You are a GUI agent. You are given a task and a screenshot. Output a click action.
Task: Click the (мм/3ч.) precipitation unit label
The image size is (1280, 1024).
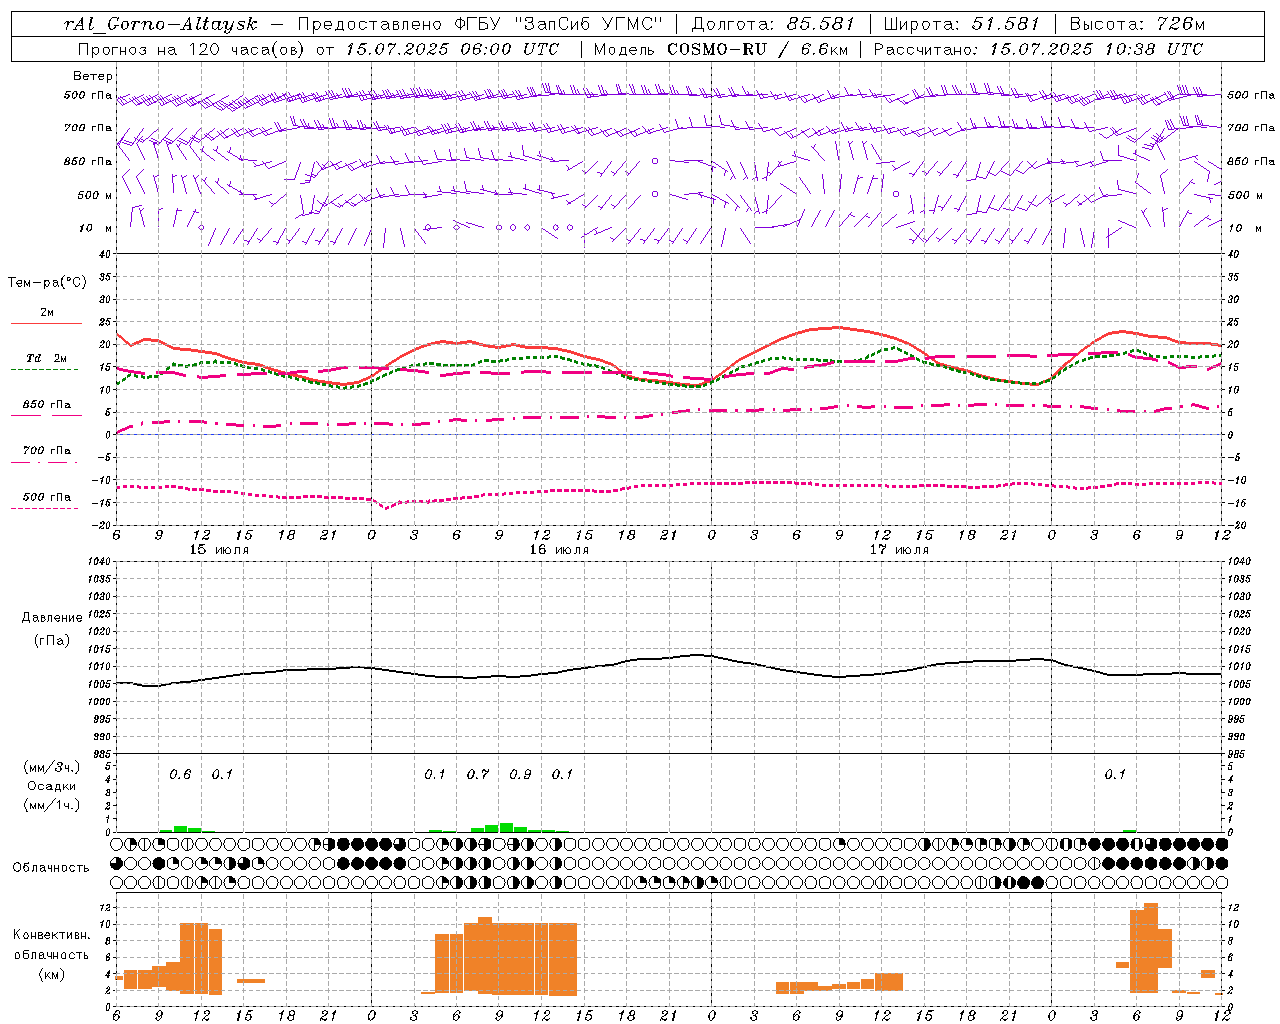[52, 767]
